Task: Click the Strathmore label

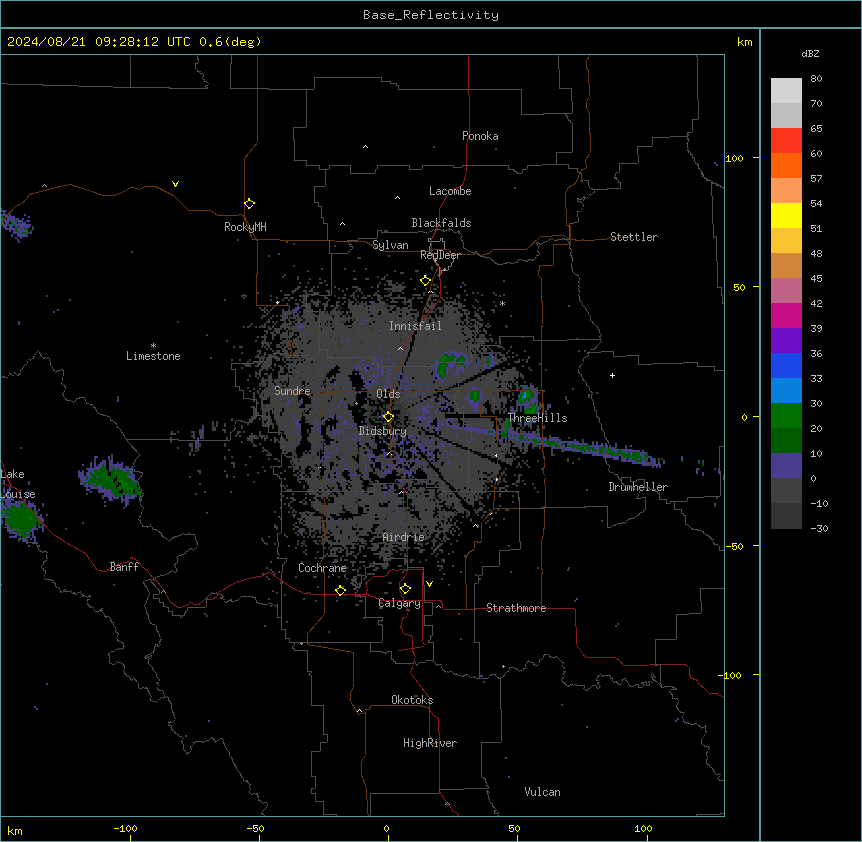Action: pyautogui.click(x=516, y=608)
